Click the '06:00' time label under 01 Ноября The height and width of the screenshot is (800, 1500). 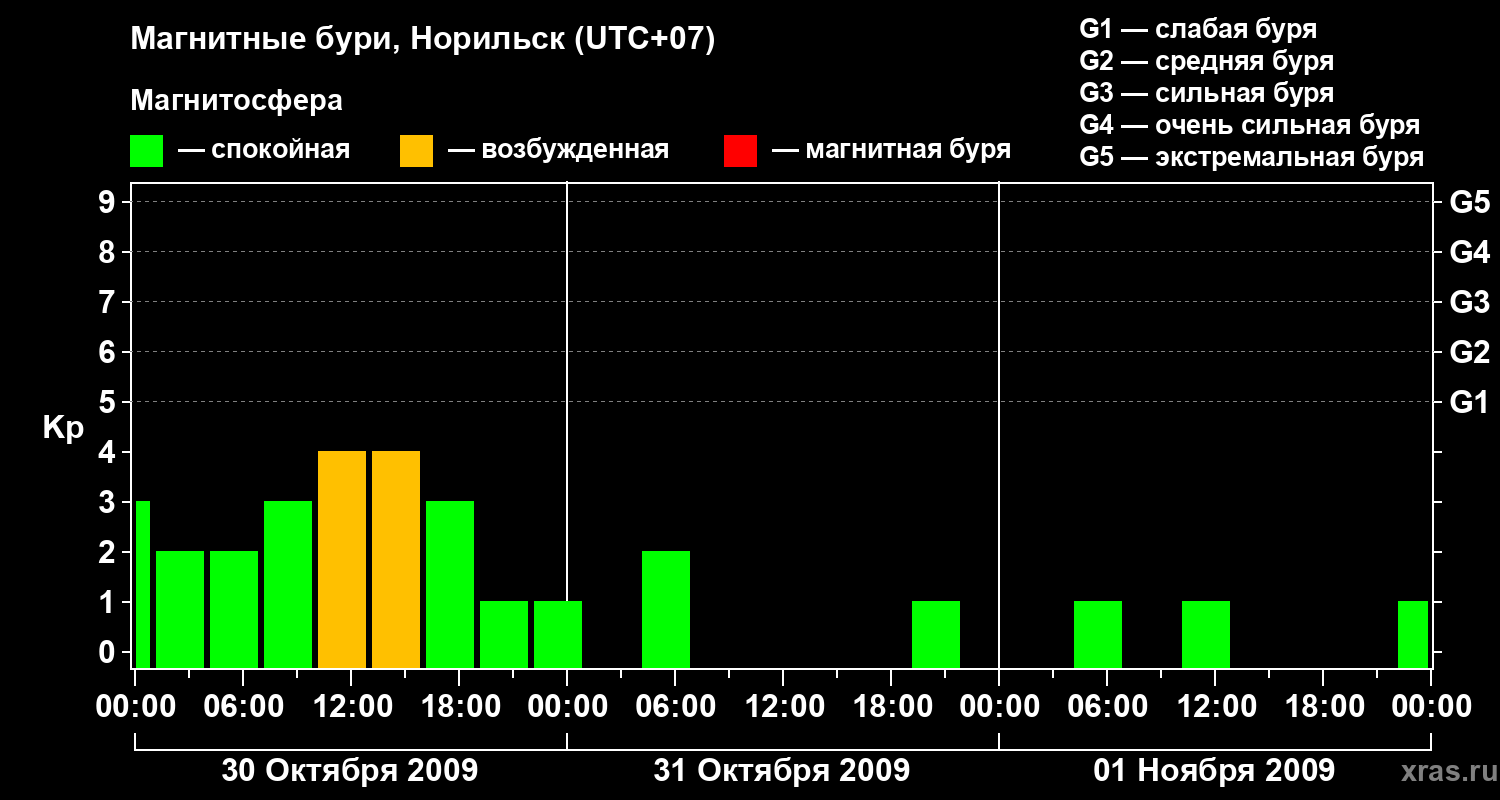pos(1107,706)
